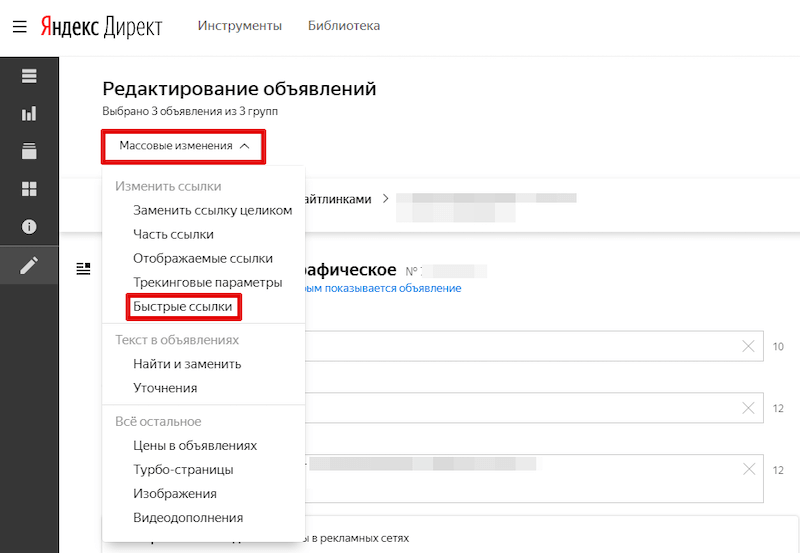The image size is (800, 553).
Task: Open the Инструменты menu
Action: (x=239, y=26)
